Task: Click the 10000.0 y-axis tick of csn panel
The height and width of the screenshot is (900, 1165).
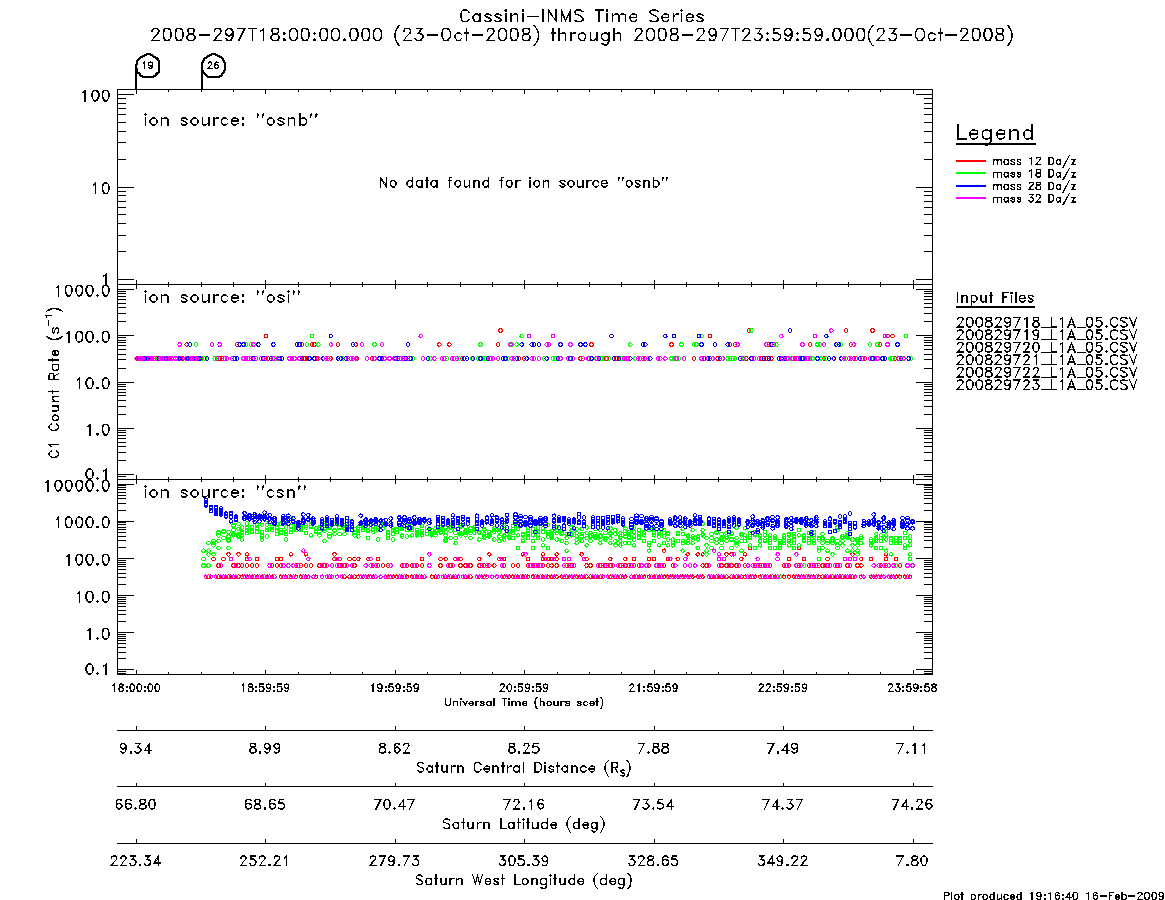Action: (77, 486)
